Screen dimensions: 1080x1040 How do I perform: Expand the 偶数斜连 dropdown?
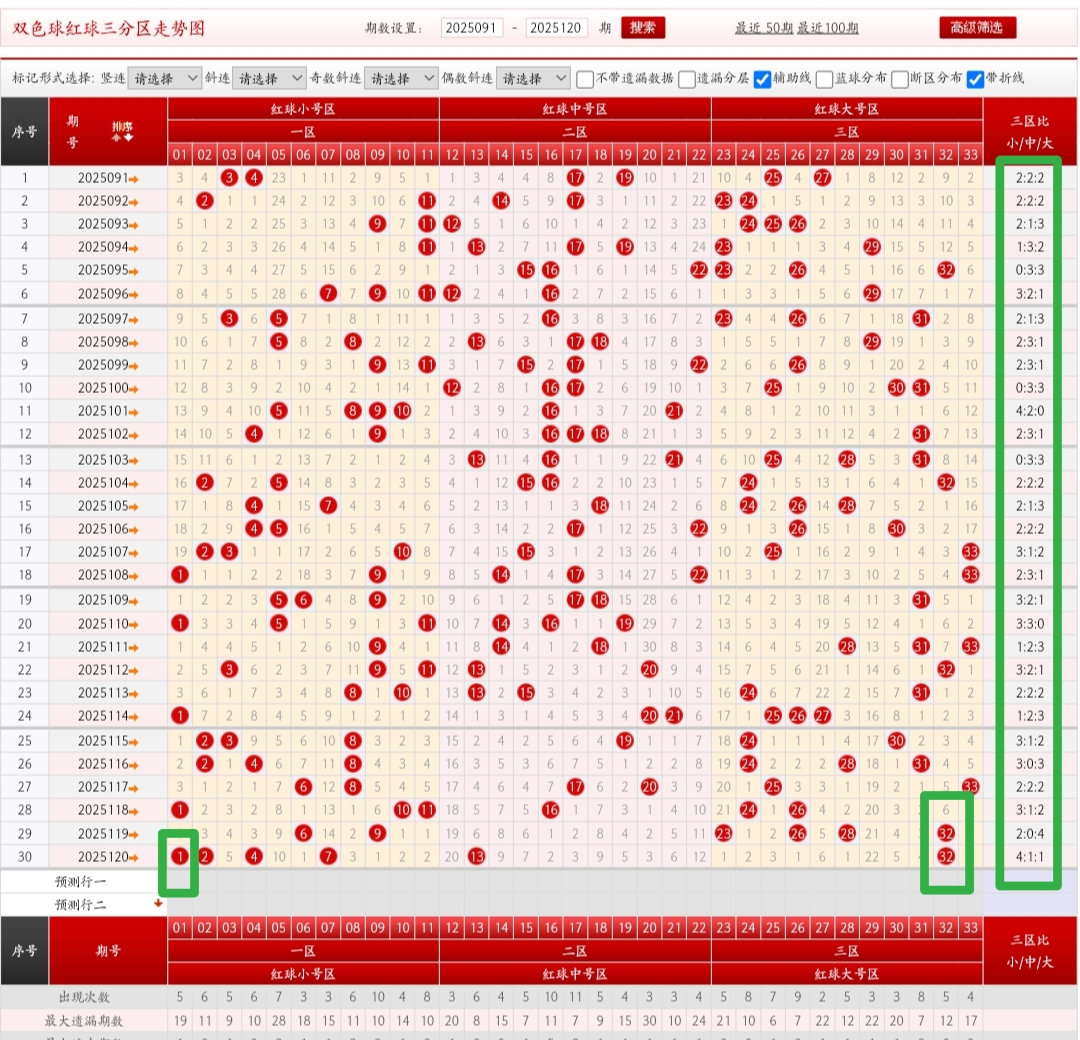point(533,79)
